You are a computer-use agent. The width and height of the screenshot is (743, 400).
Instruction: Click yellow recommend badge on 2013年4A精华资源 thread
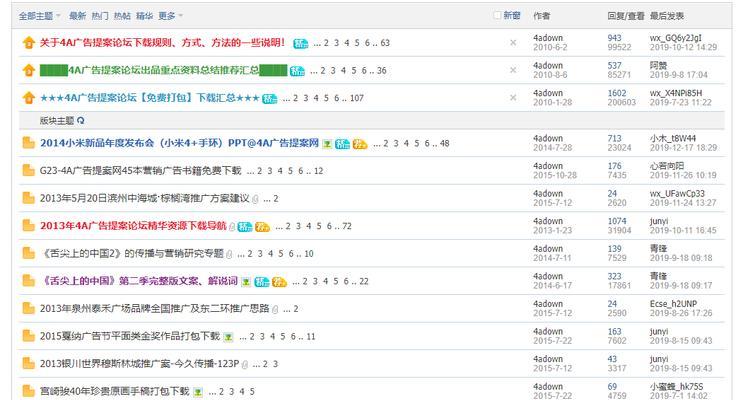(x=262, y=227)
